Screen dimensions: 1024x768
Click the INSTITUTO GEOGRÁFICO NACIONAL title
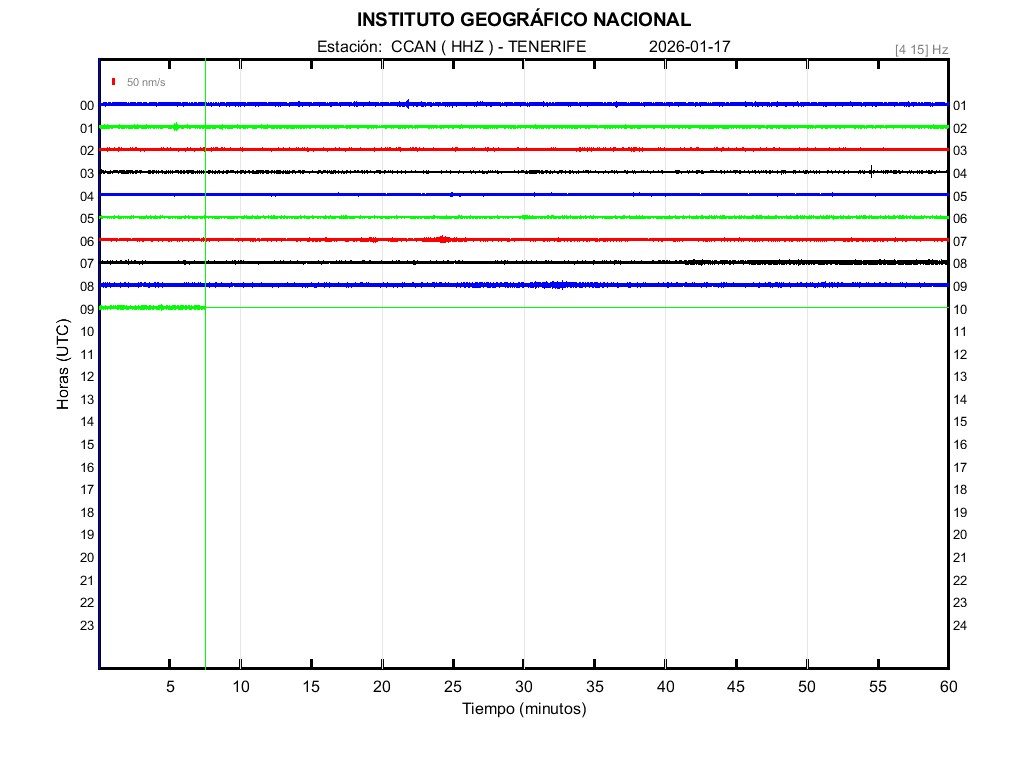(523, 20)
